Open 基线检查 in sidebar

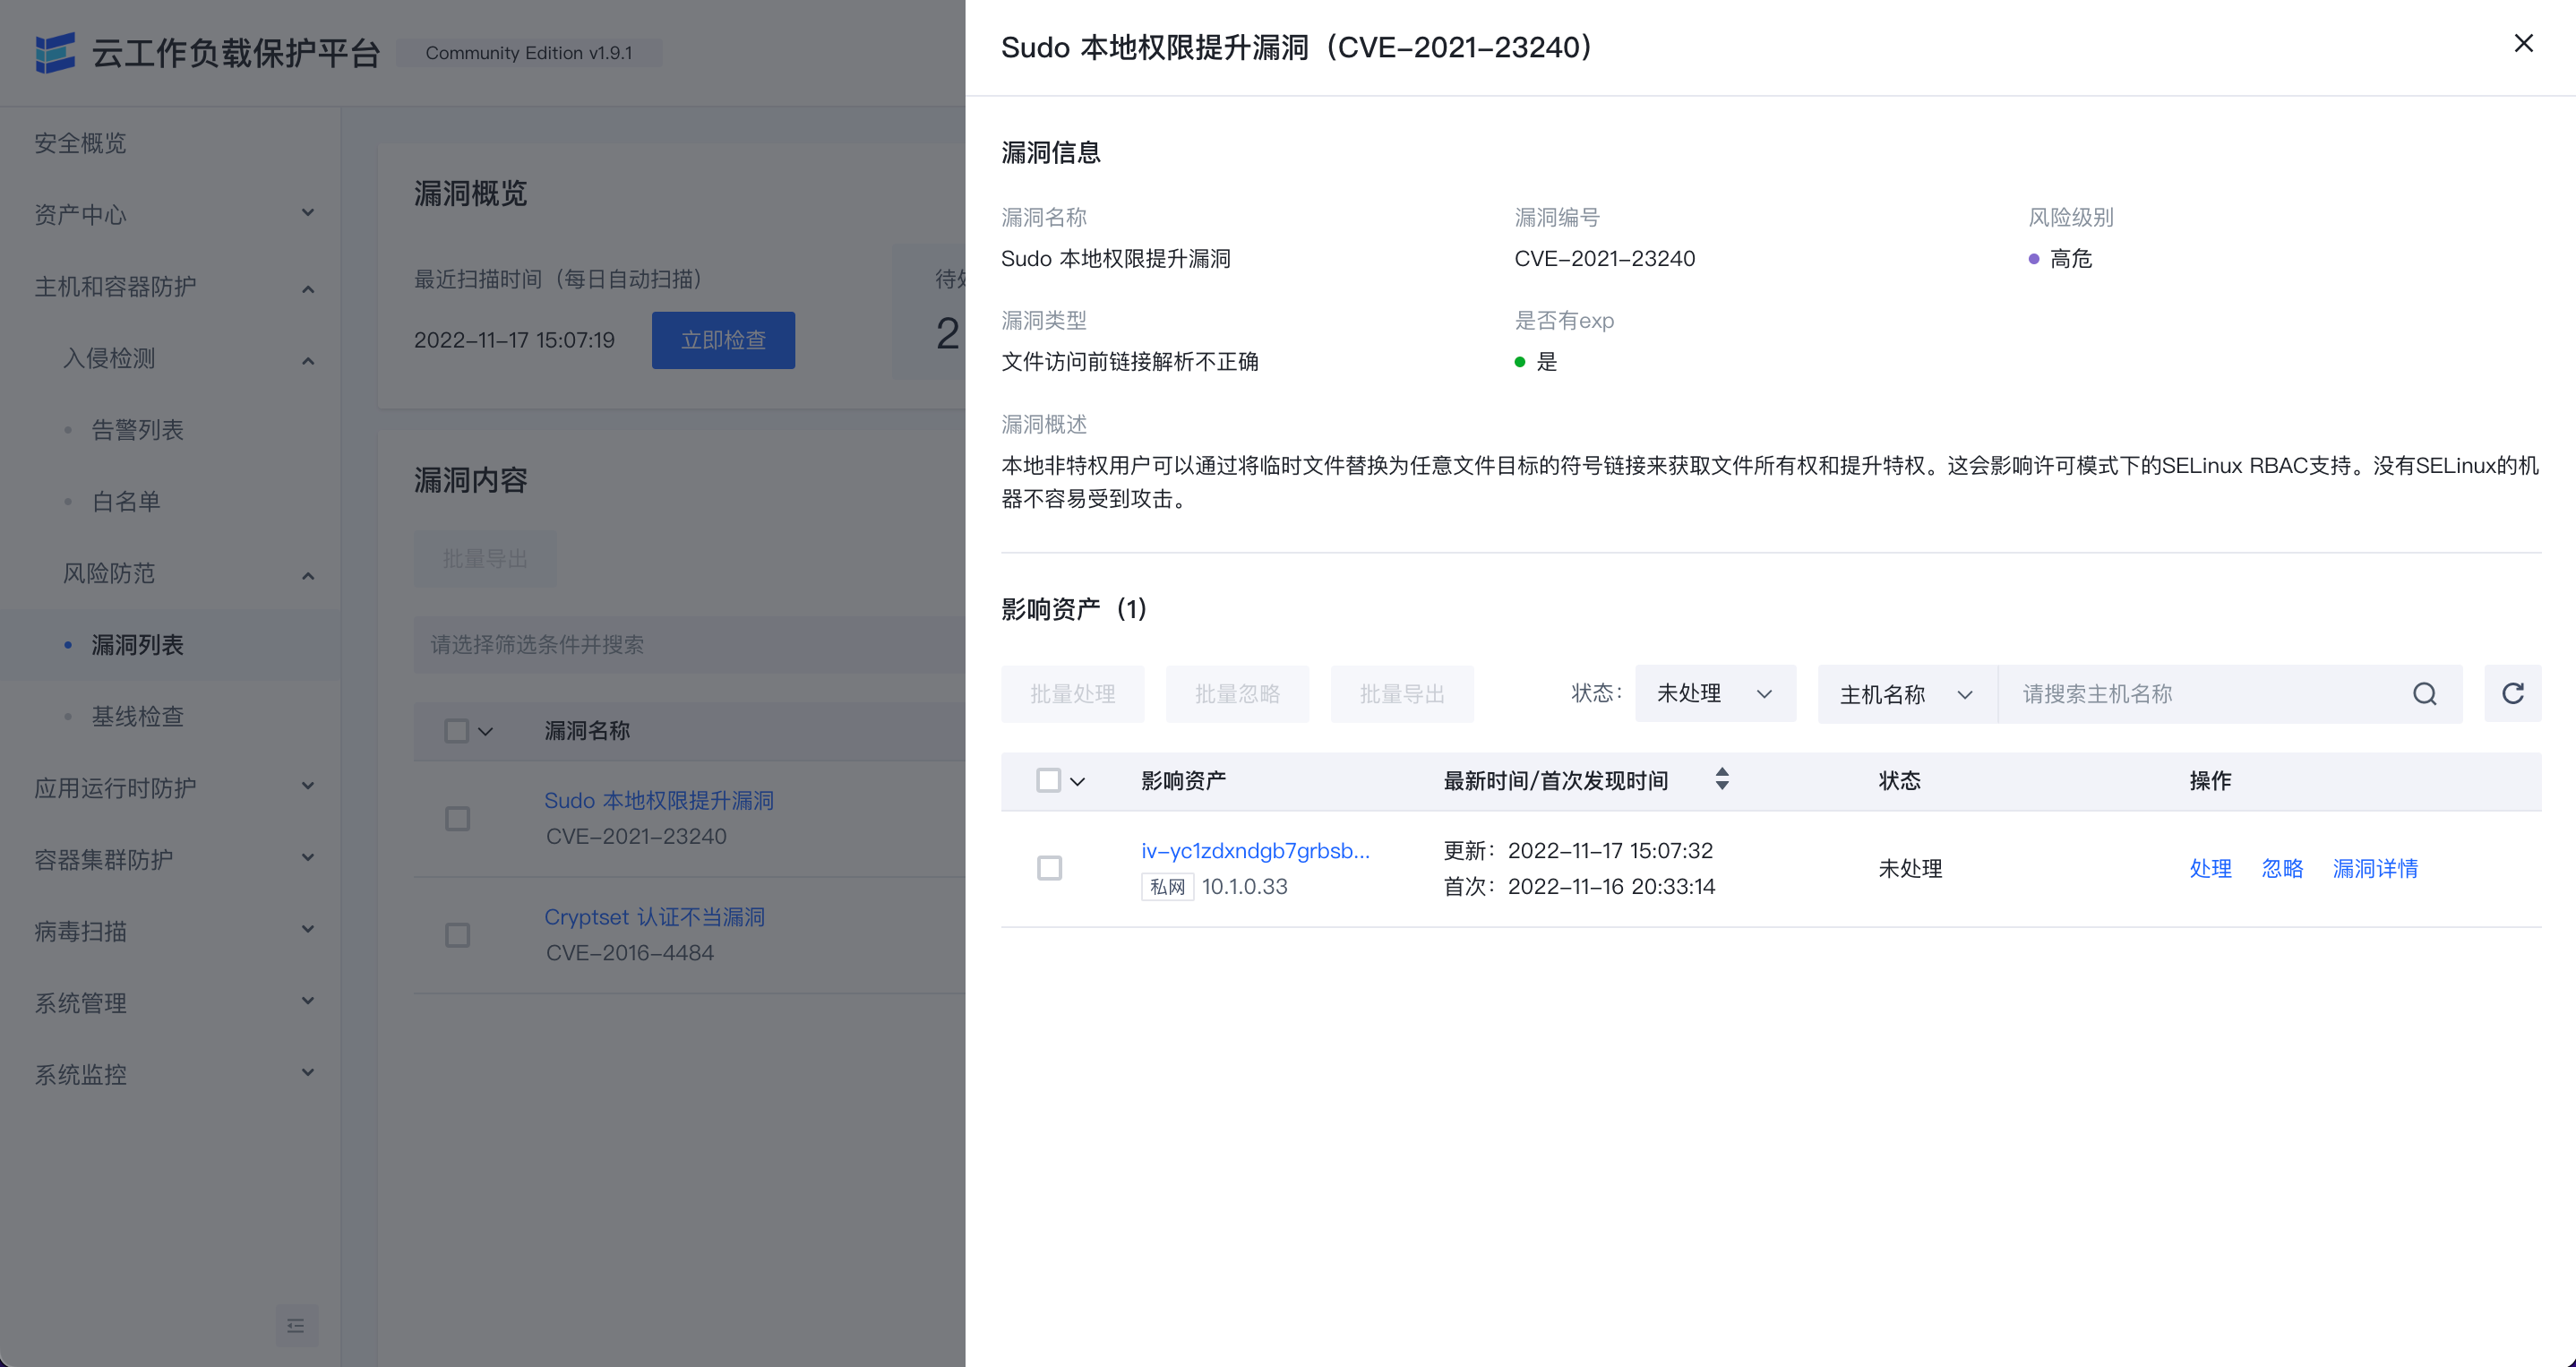point(138,716)
